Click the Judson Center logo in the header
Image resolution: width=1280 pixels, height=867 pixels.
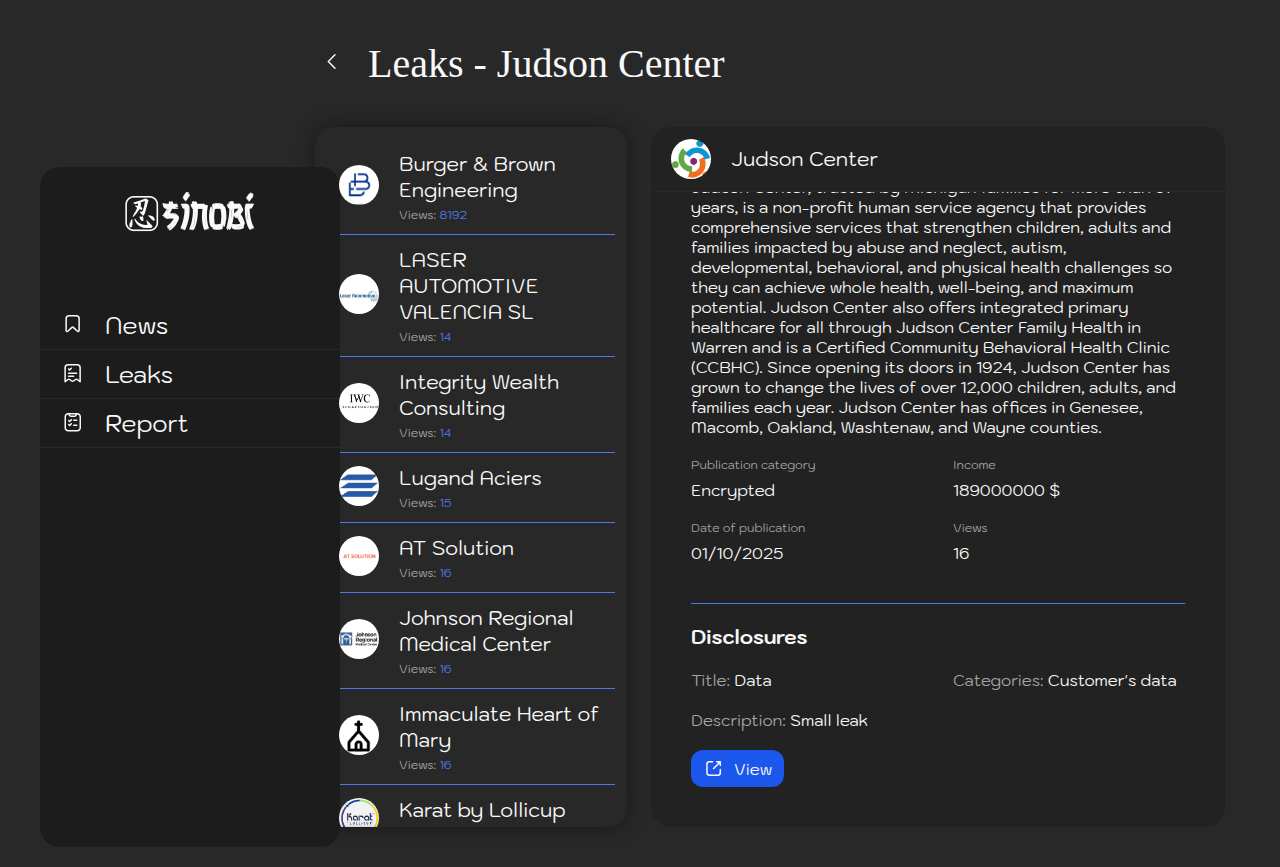[x=691, y=159]
